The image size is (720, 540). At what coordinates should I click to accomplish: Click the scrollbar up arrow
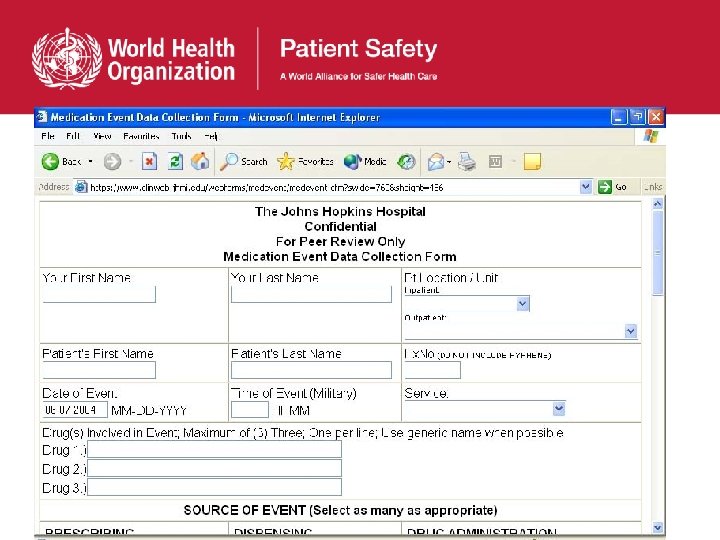point(658,203)
